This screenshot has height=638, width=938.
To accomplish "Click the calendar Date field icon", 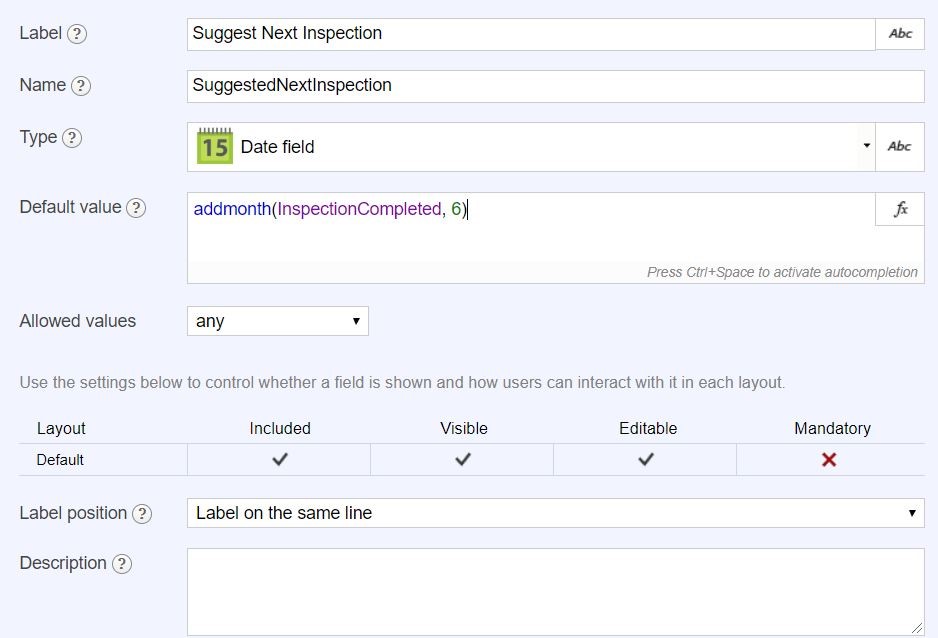I will 214,146.
